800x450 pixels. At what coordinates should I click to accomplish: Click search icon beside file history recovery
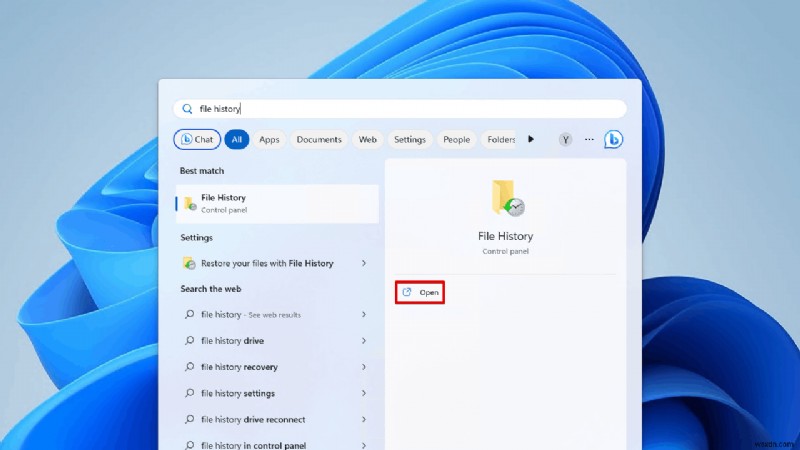pyautogui.click(x=189, y=367)
